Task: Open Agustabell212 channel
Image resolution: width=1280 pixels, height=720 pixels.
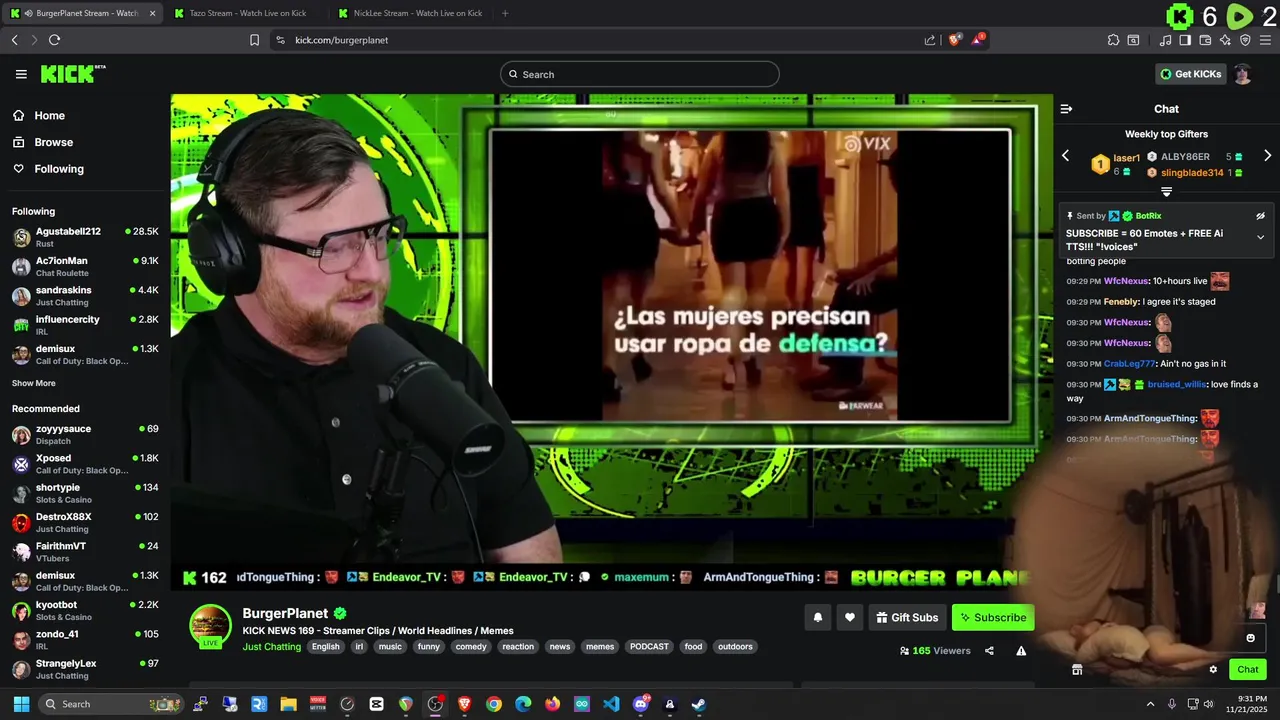Action: pyautogui.click(x=85, y=237)
